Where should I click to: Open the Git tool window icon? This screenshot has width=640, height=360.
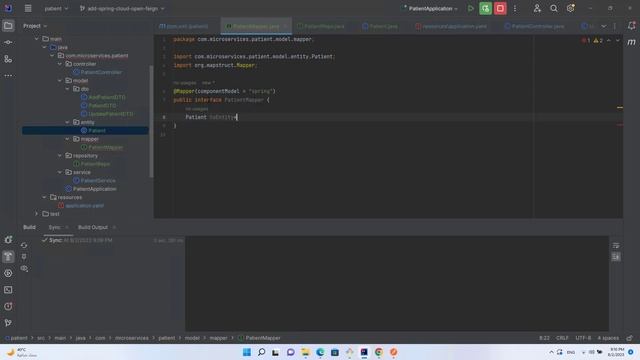coord(8,323)
